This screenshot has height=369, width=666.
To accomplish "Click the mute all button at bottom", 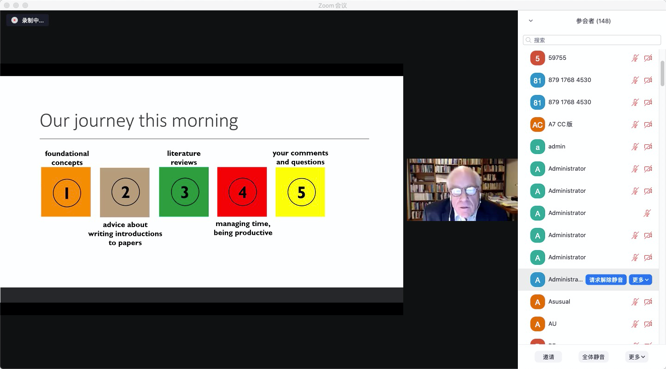I will pyautogui.click(x=593, y=357).
